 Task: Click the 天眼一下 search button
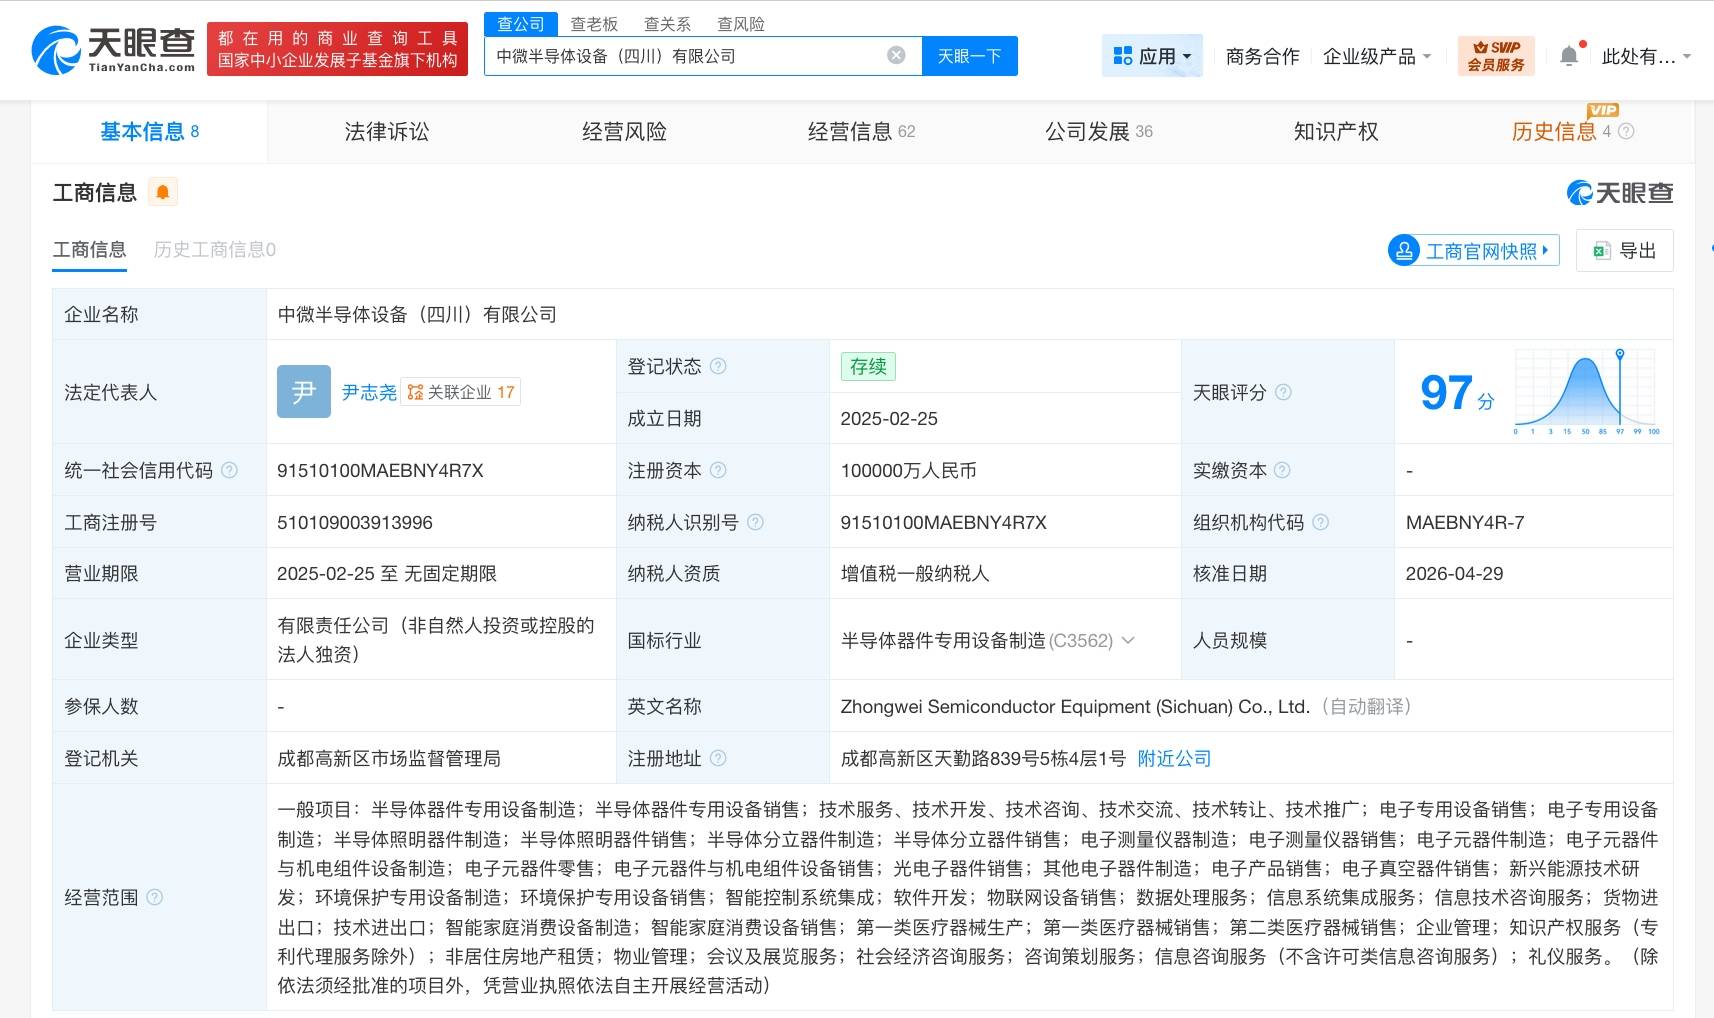click(x=969, y=56)
